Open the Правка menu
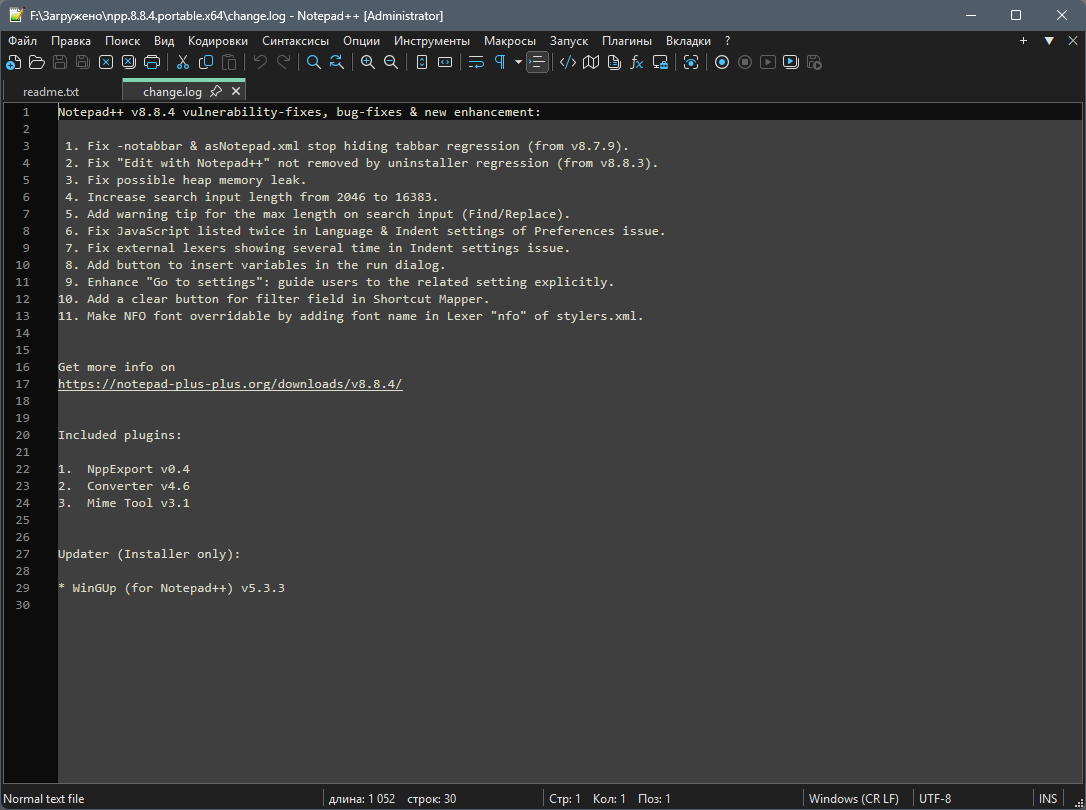Image resolution: width=1086 pixels, height=810 pixels. tap(71, 41)
